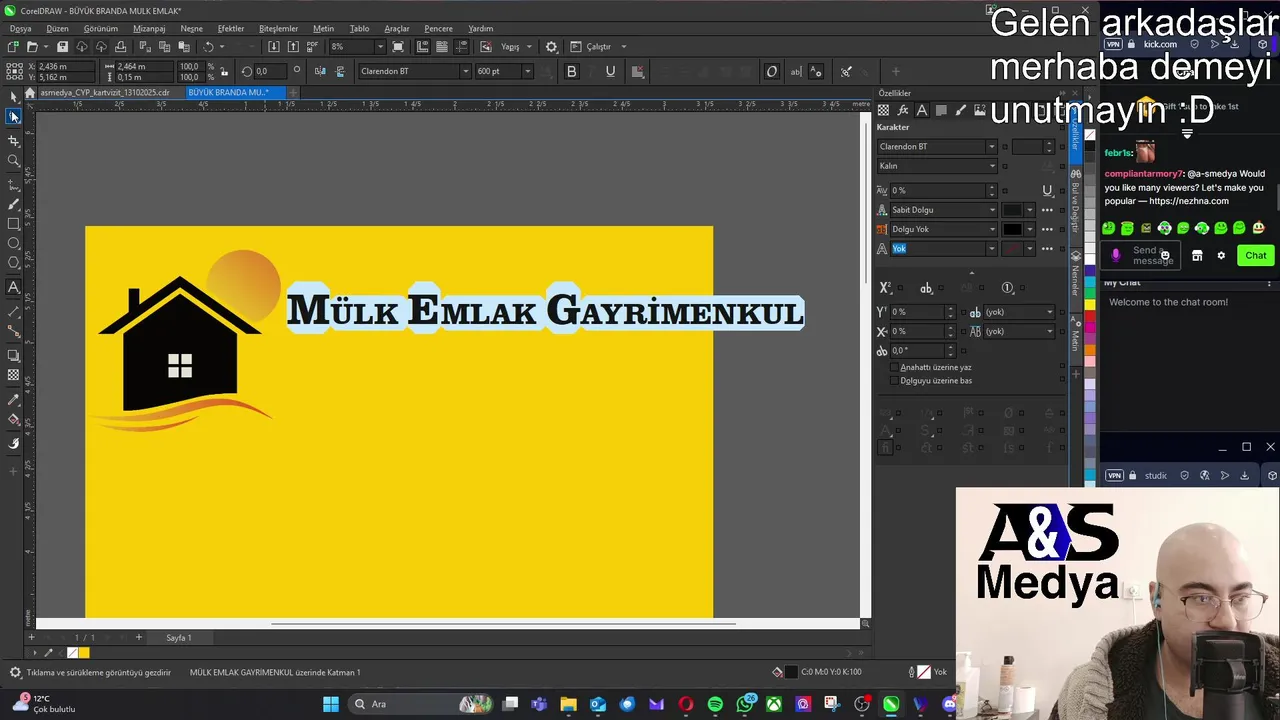Image resolution: width=1280 pixels, height=720 pixels.
Task: Open WhatsApp from the taskbar
Action: [745, 704]
